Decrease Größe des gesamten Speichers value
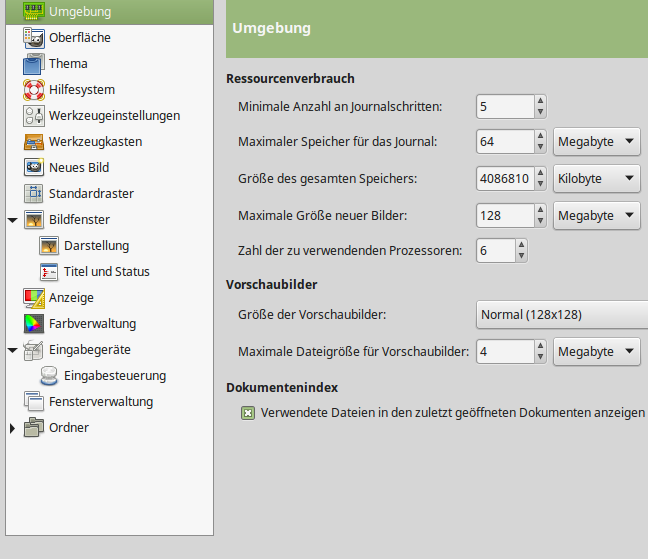The width and height of the screenshot is (648, 559). point(540,184)
